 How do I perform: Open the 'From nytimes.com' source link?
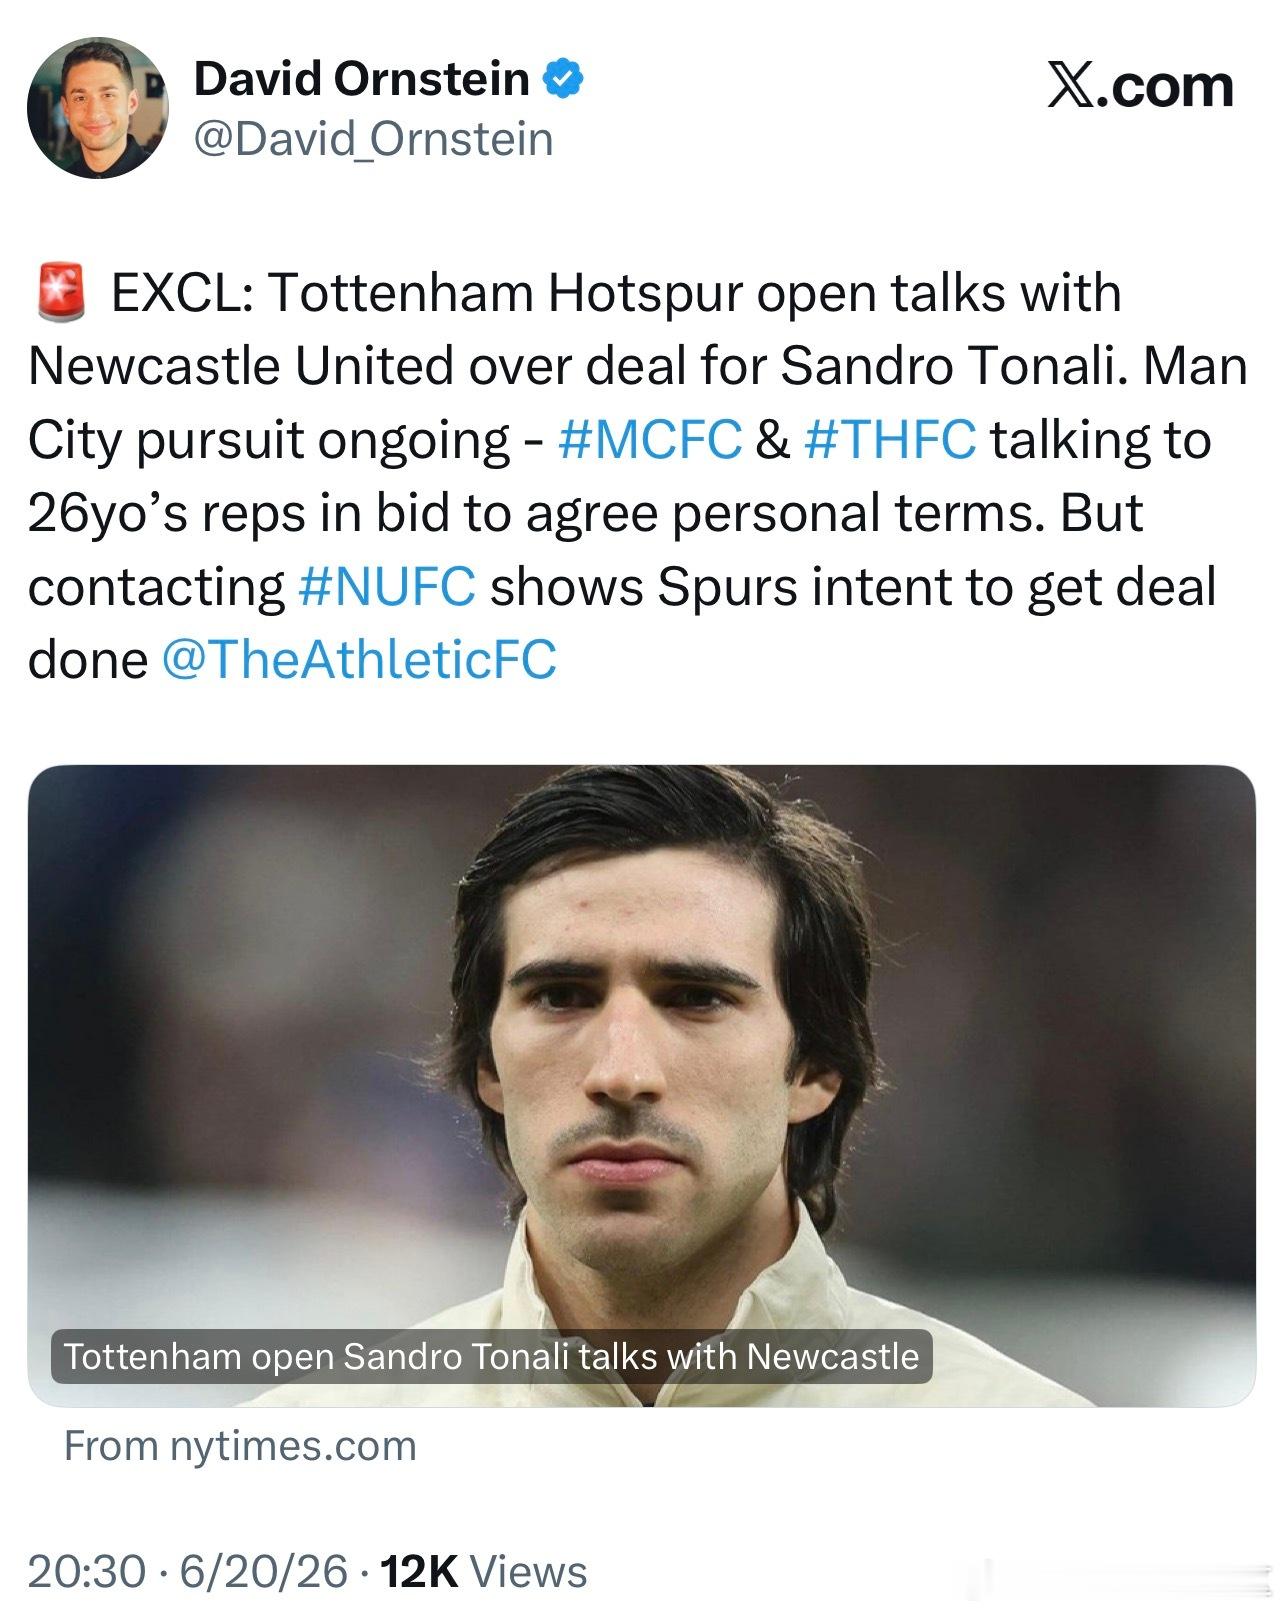click(x=240, y=1447)
